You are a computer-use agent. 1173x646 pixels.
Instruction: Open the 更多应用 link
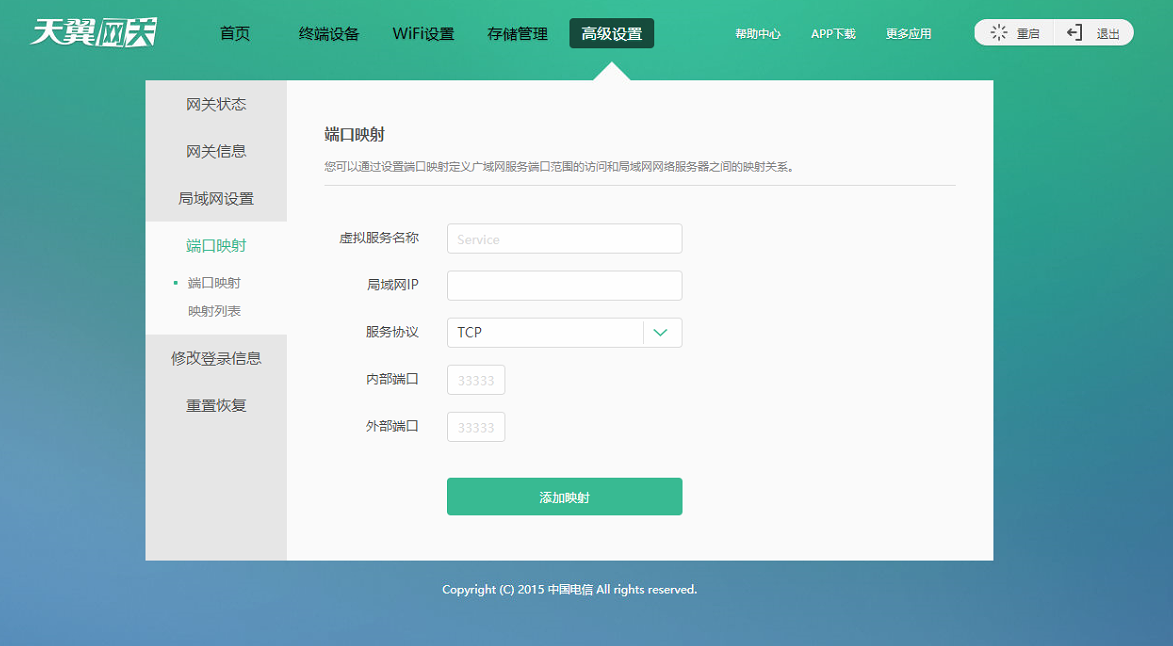point(908,34)
